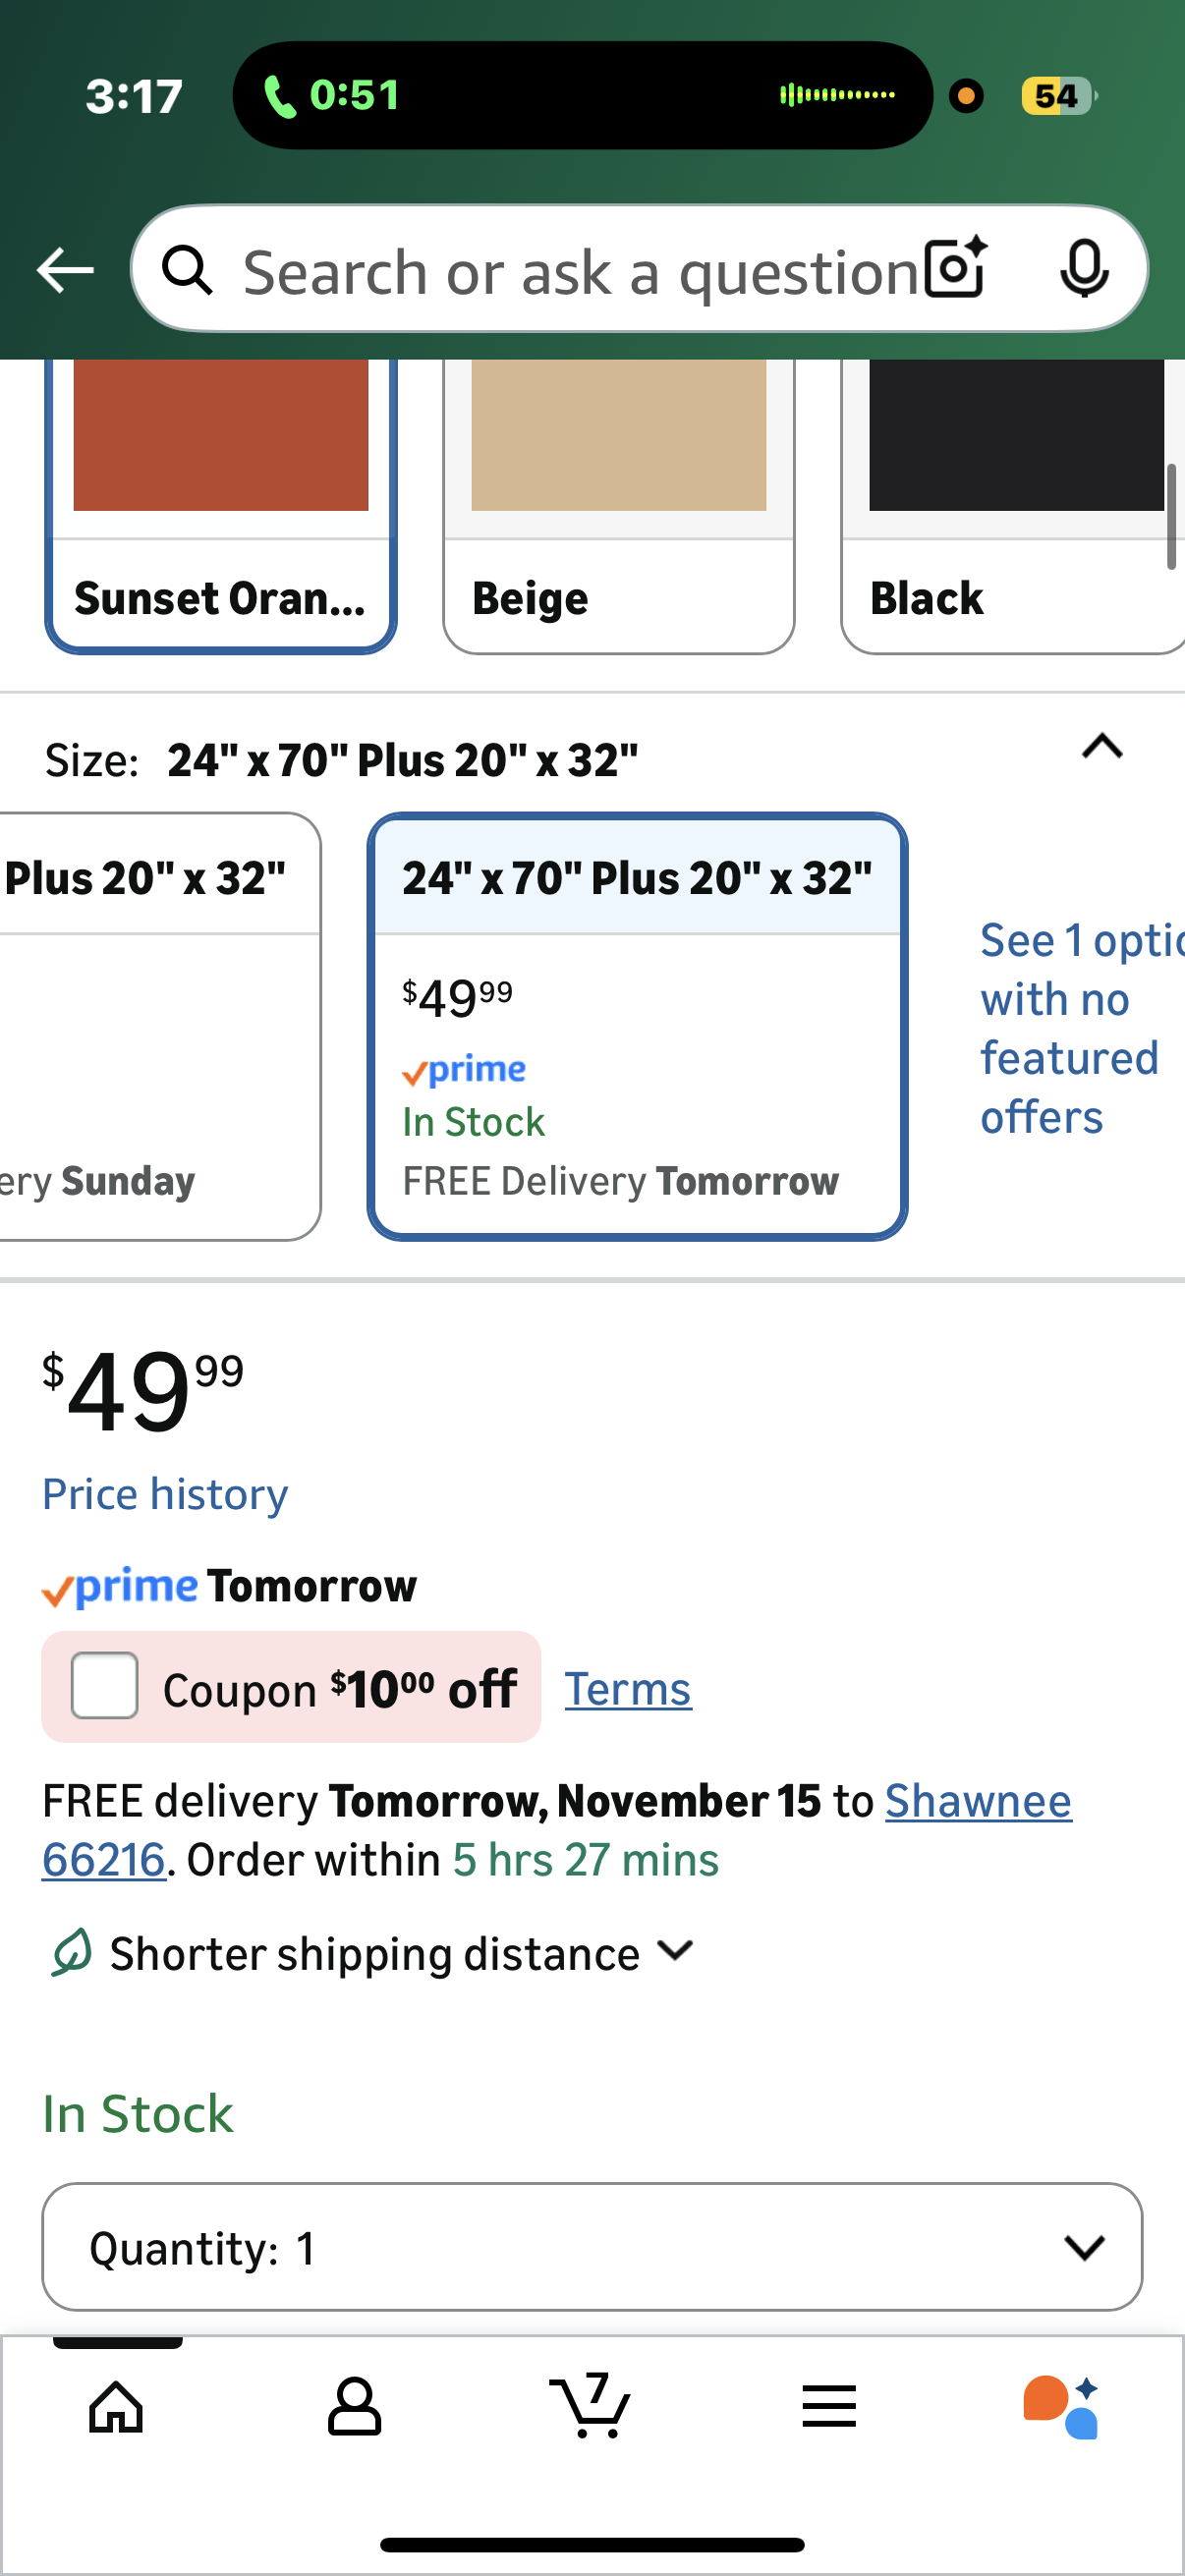The height and width of the screenshot is (2576, 1185).
Task: Open the coupon Terms link
Action: tap(628, 1689)
